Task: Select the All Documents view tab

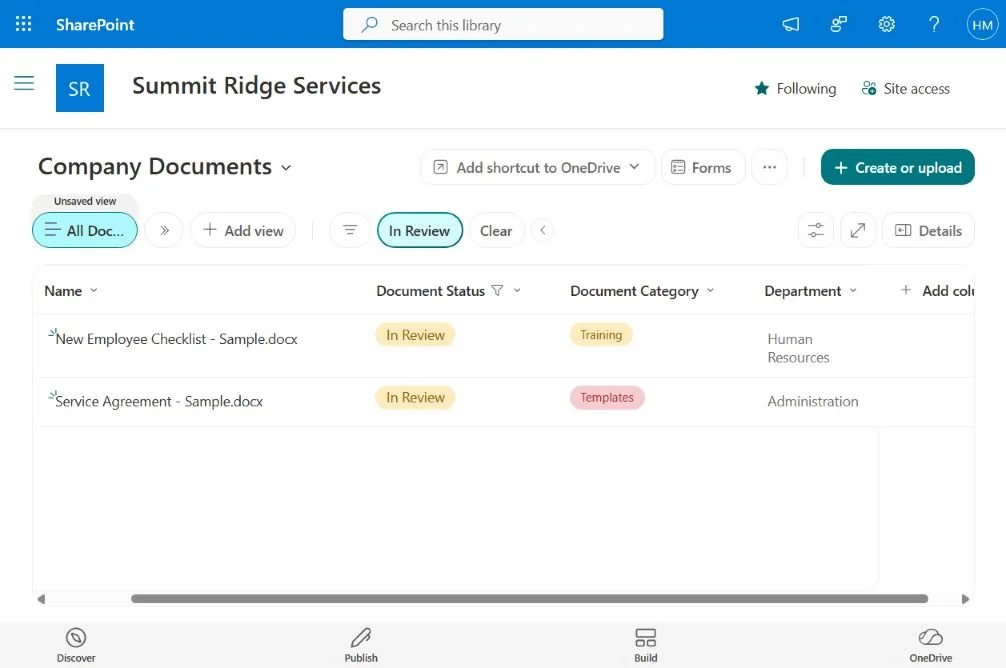Action: [85, 230]
